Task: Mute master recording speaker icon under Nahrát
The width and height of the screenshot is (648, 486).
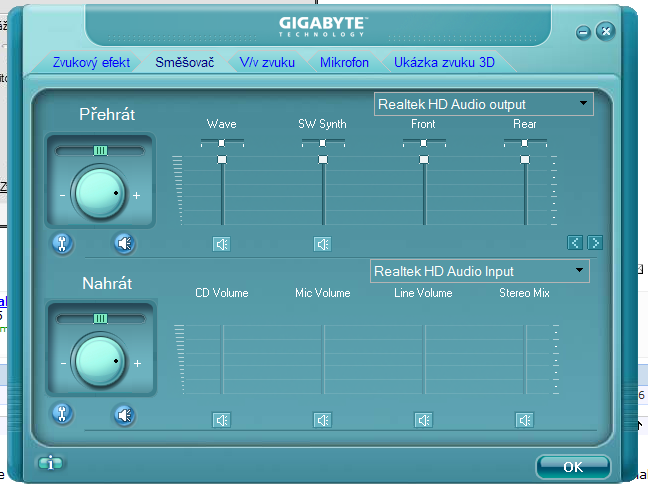Action: pos(124,415)
